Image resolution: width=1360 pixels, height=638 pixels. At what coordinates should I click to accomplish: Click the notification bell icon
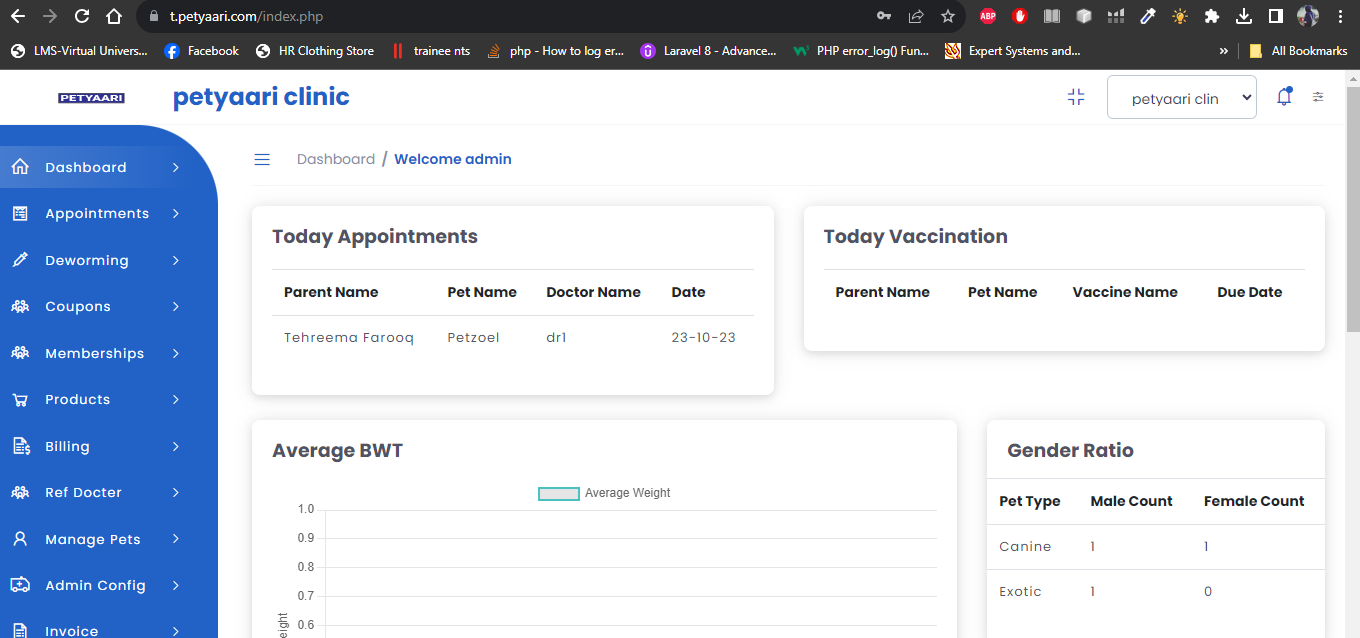pyautogui.click(x=1284, y=97)
